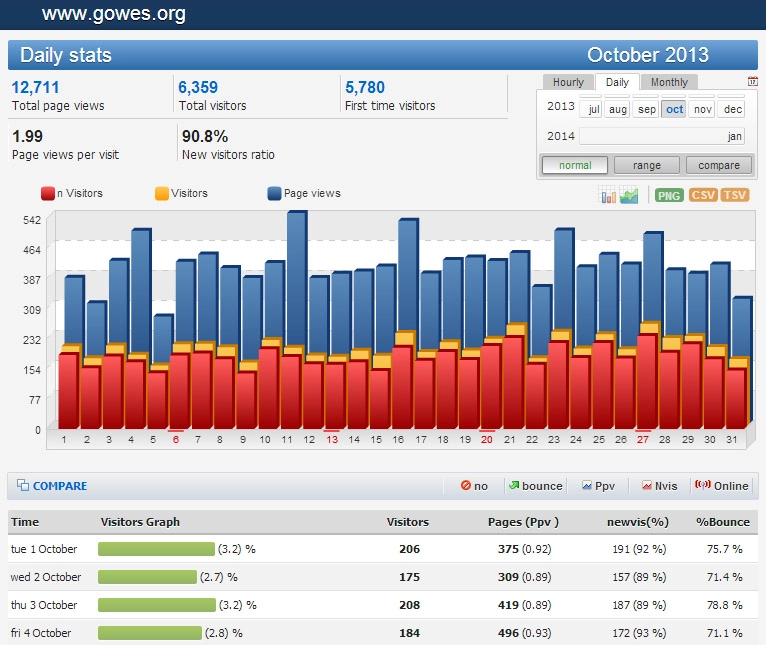The width and height of the screenshot is (766, 645).
Task: Switch to 'range' date mode
Action: pos(647,165)
